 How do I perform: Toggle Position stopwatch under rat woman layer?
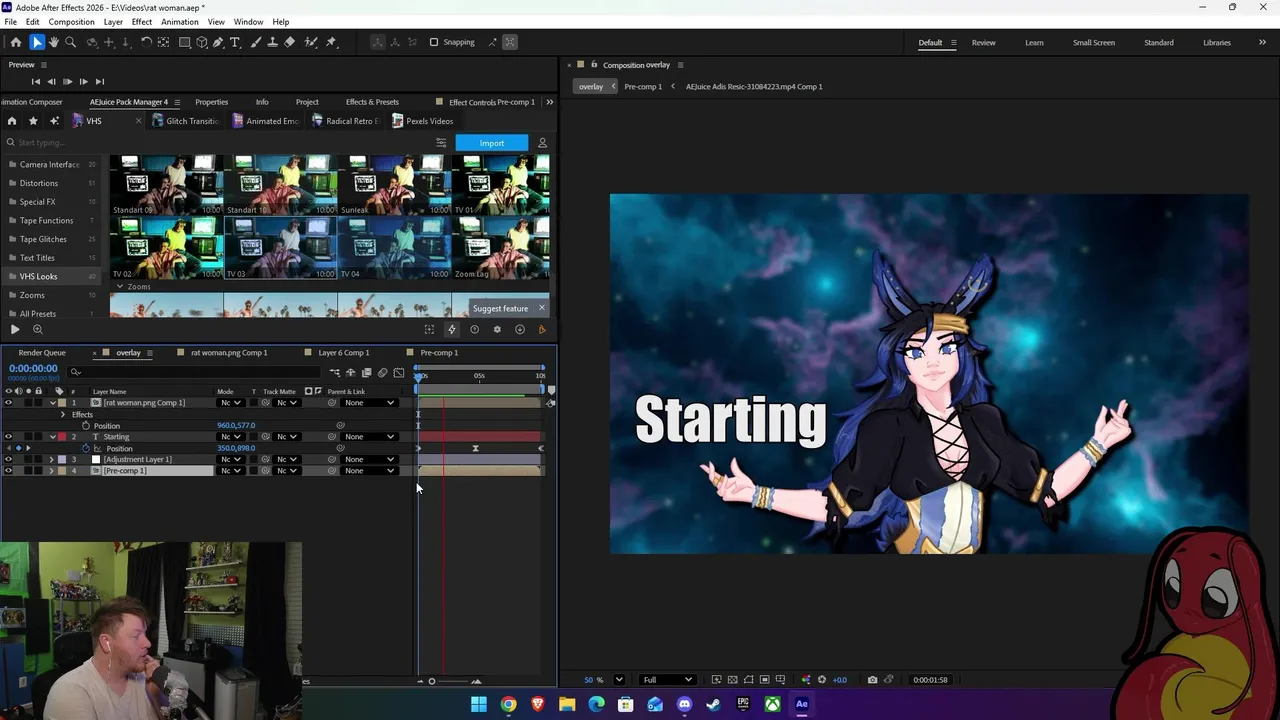86,426
